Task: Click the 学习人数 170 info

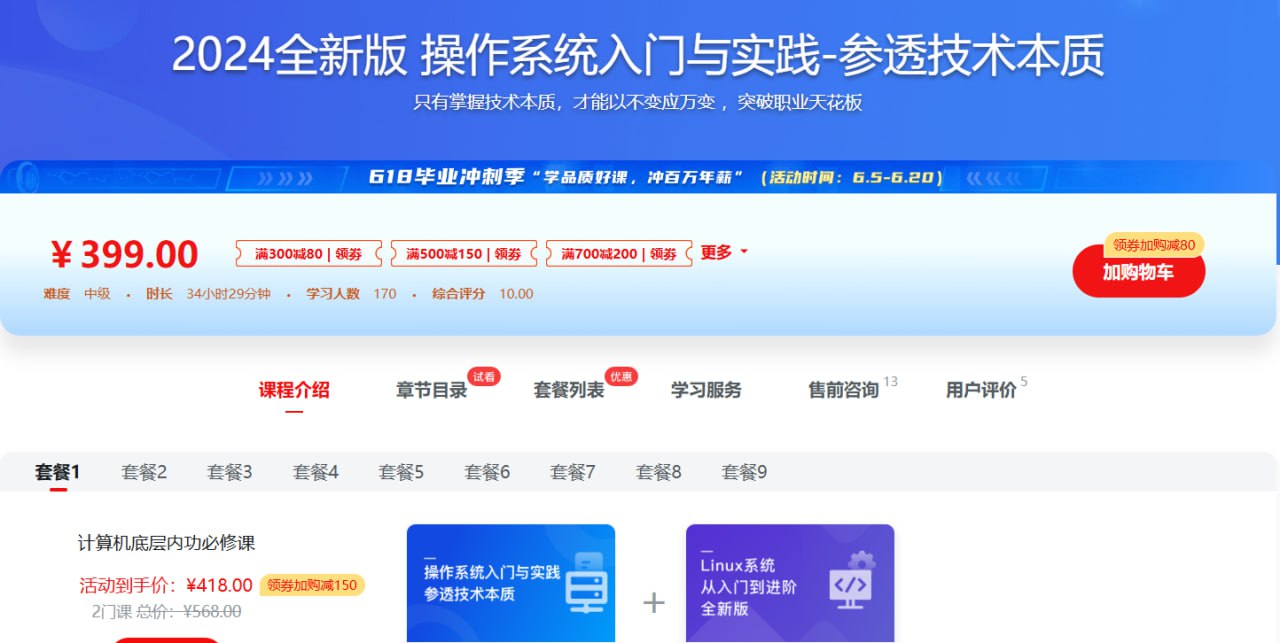Action: tap(351, 294)
